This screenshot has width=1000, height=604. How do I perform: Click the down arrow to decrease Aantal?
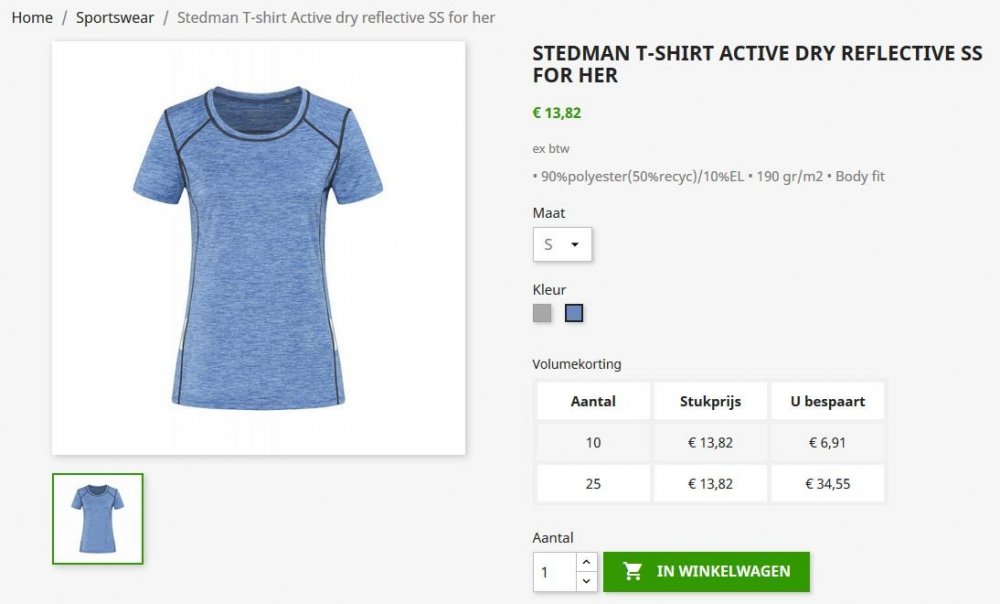tap(586, 580)
